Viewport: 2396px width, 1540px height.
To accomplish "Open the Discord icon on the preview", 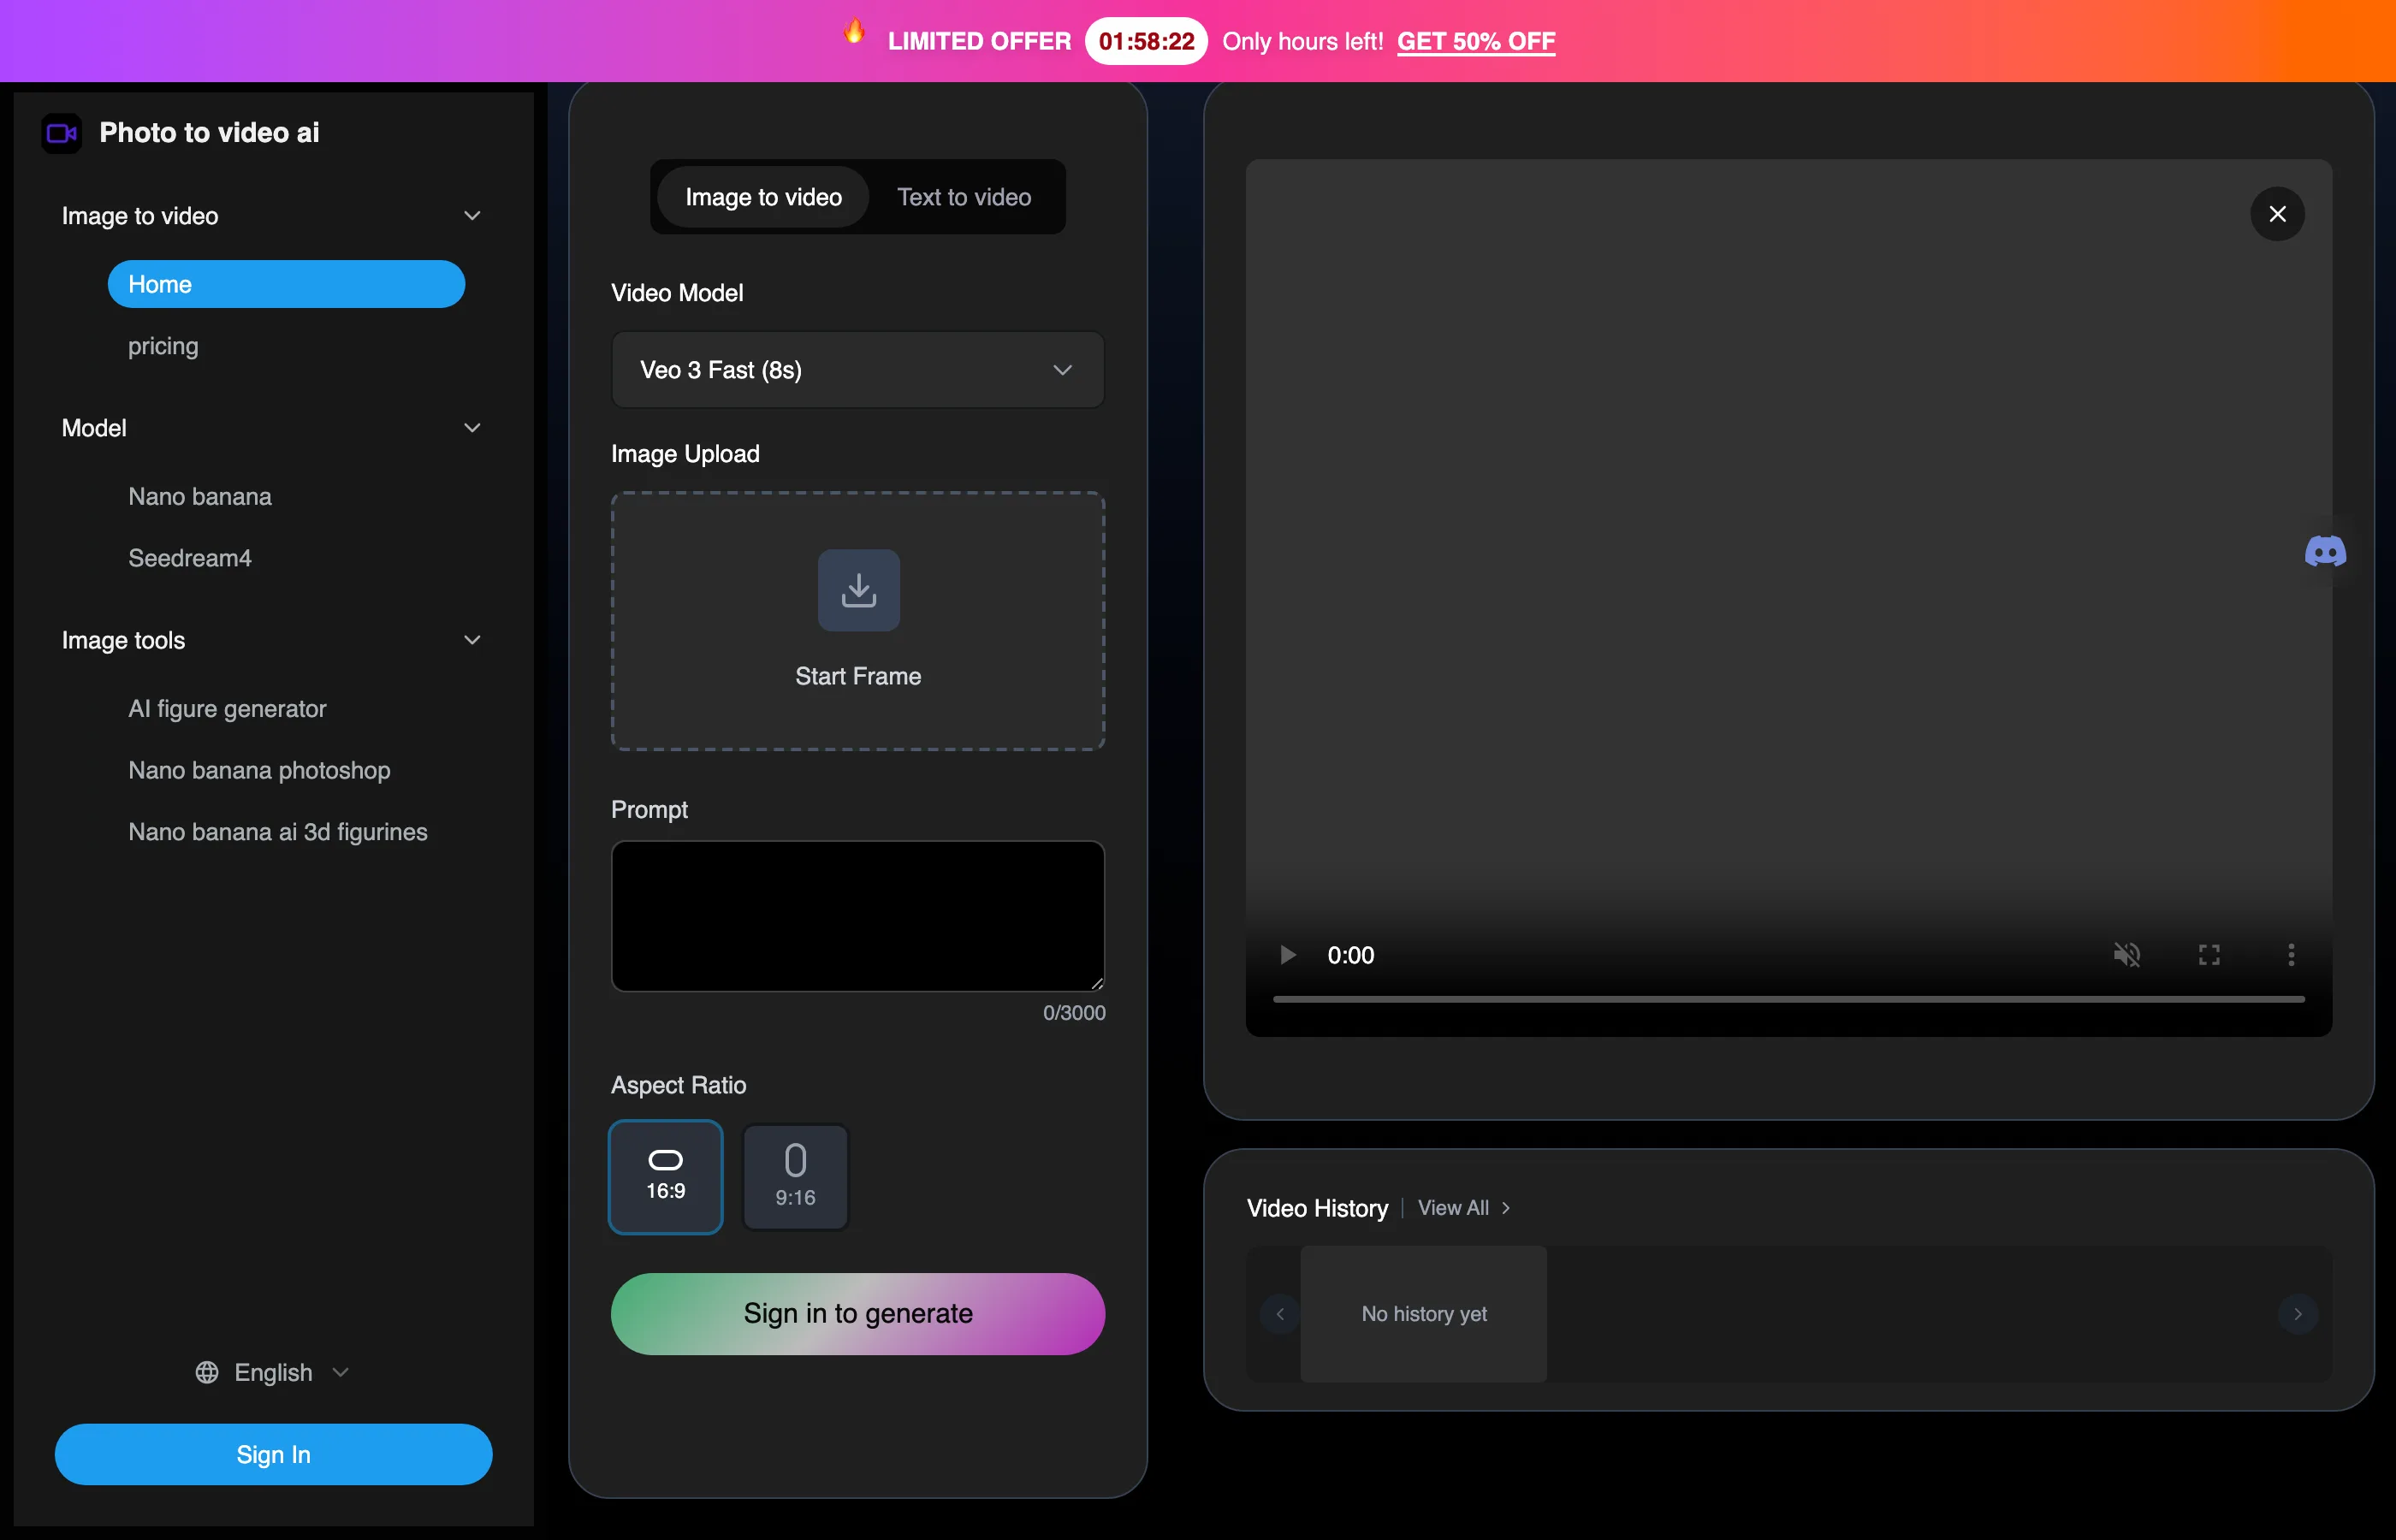I will tap(2326, 551).
